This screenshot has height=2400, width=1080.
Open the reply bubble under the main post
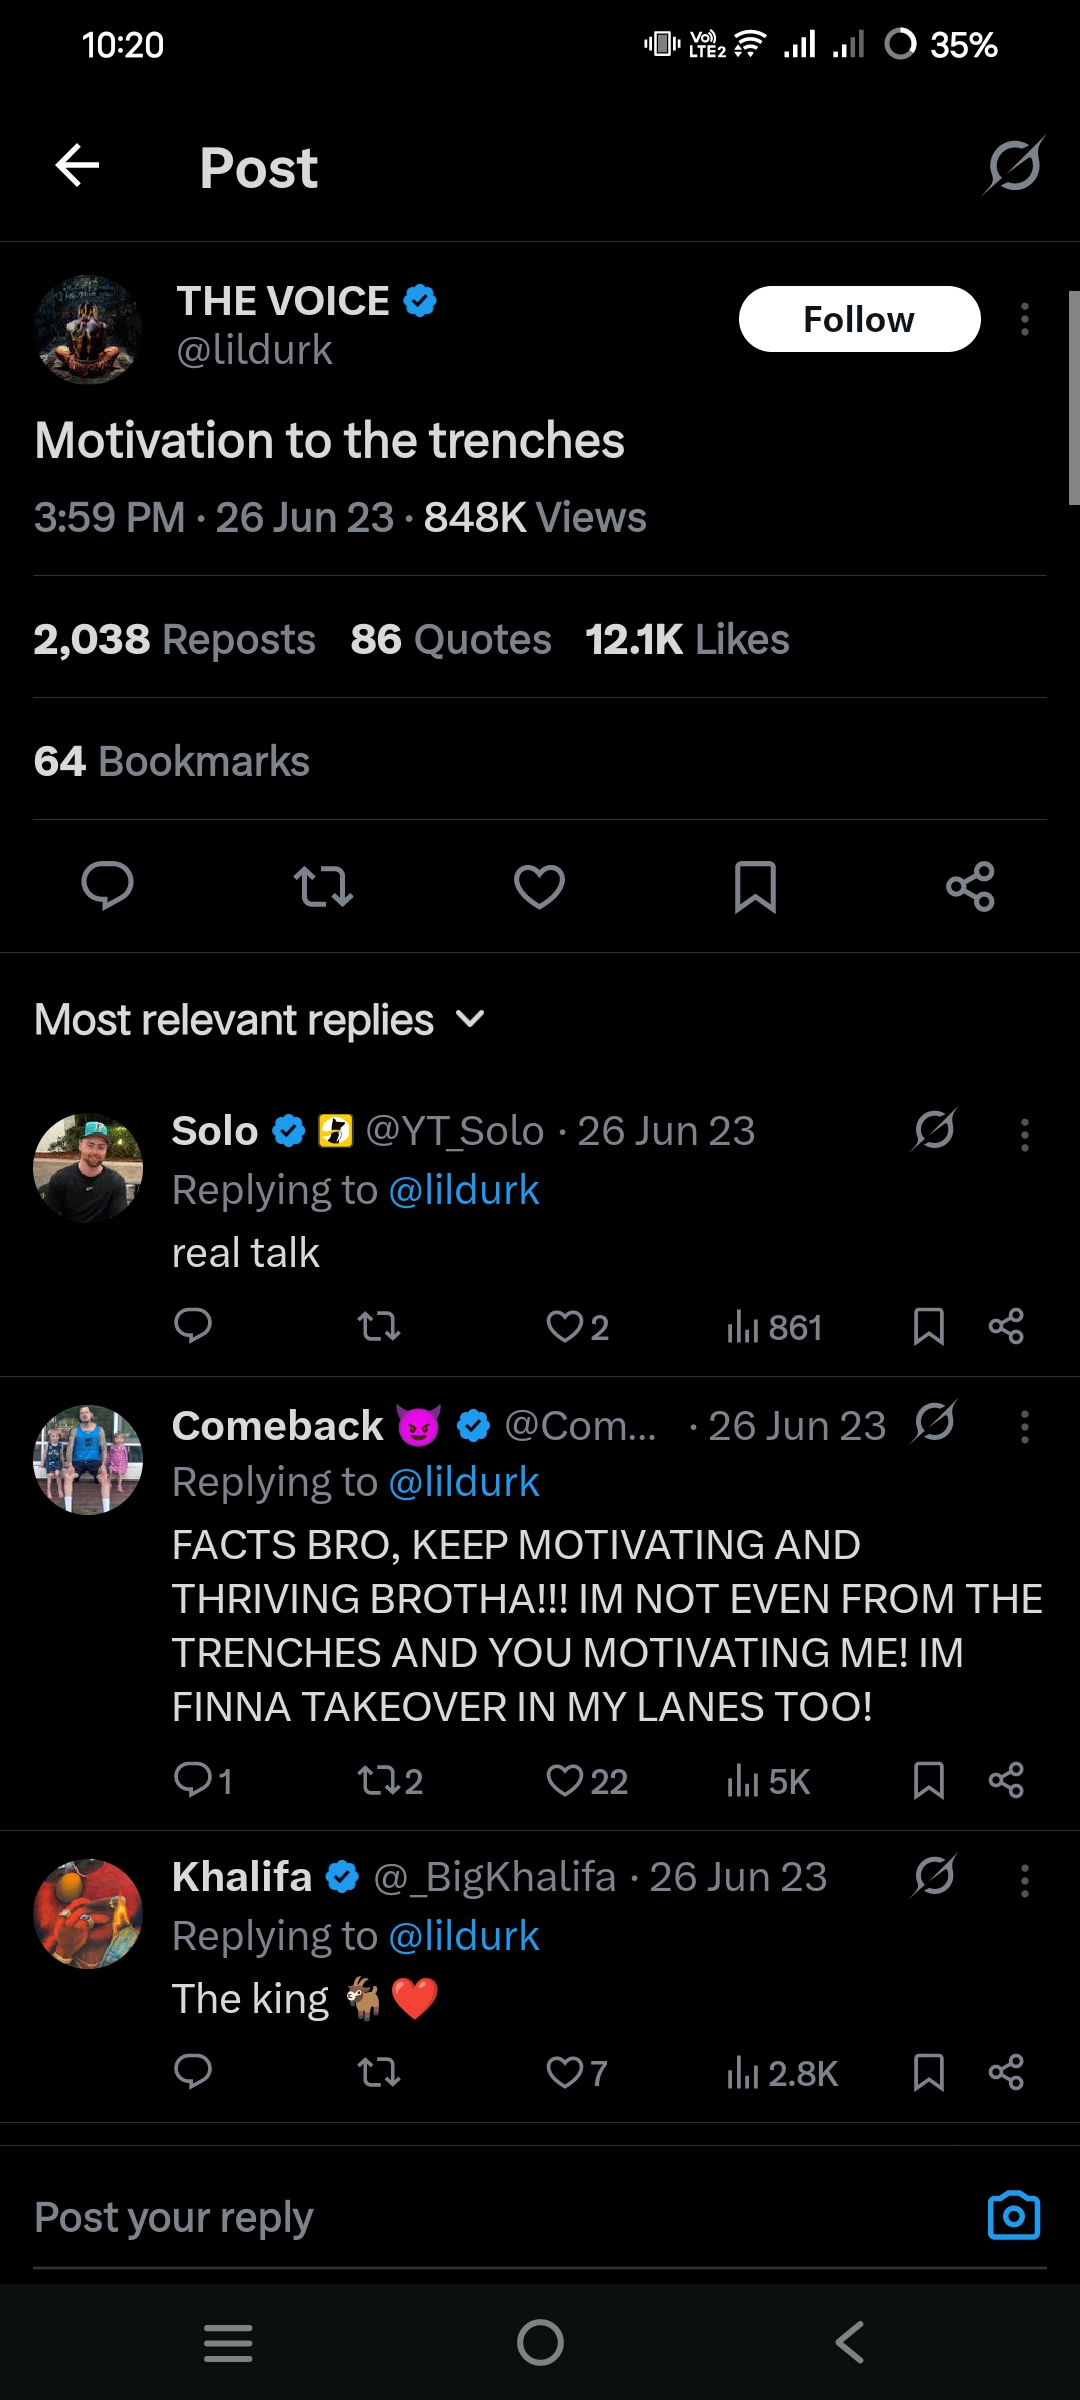coord(107,886)
